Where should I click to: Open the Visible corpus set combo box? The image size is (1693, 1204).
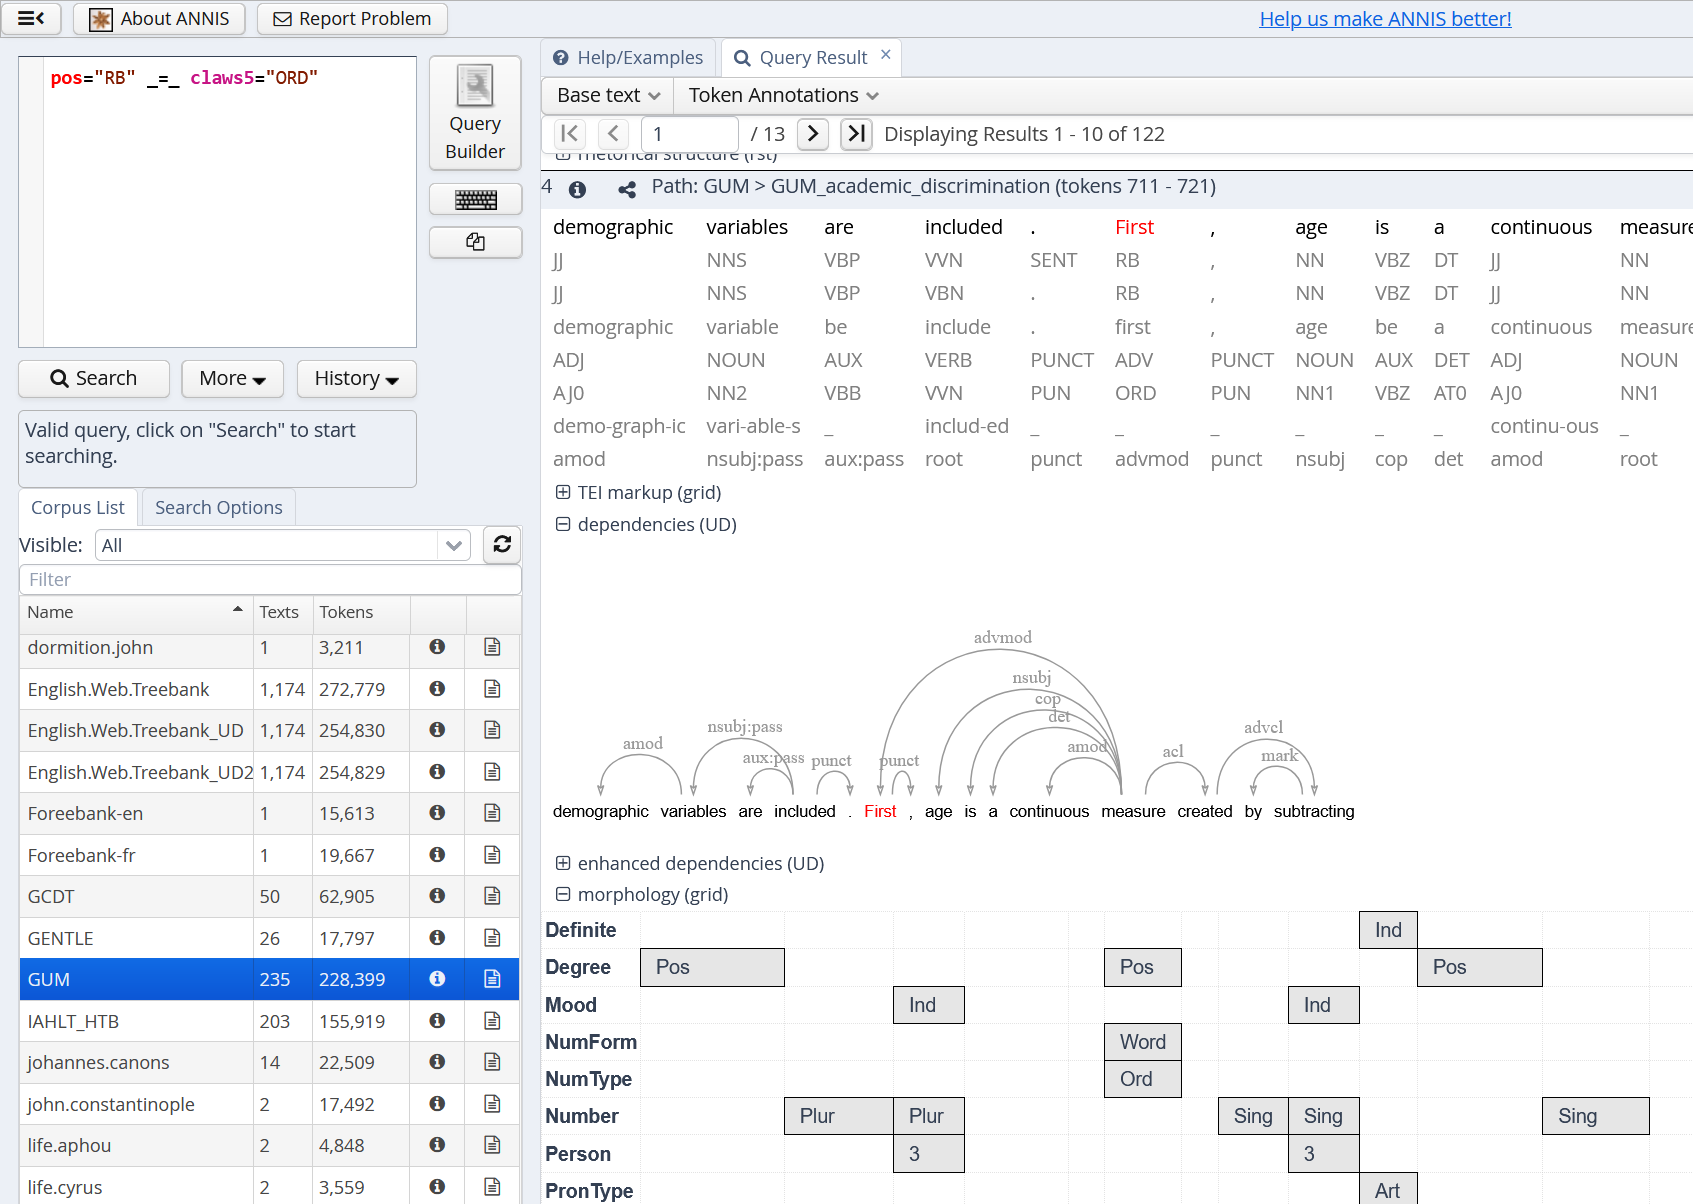click(x=453, y=545)
